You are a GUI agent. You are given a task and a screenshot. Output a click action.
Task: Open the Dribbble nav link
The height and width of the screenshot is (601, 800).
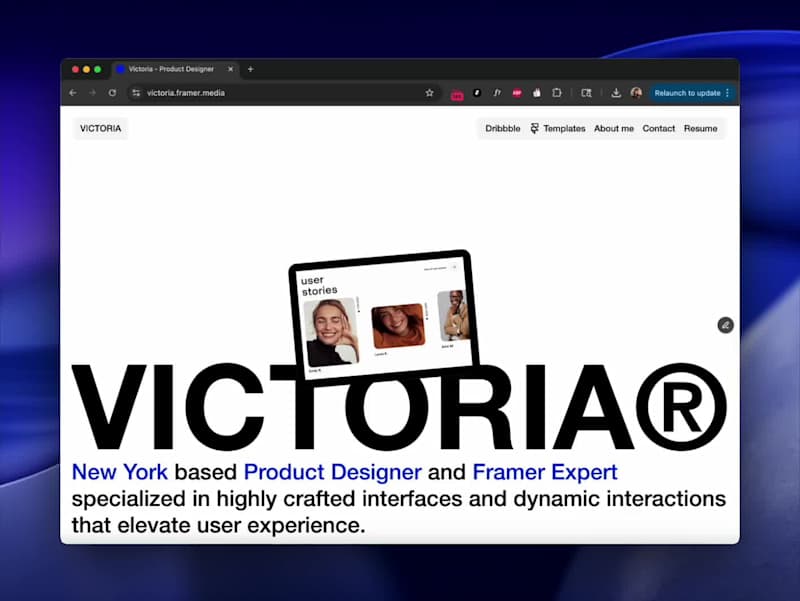tap(503, 129)
